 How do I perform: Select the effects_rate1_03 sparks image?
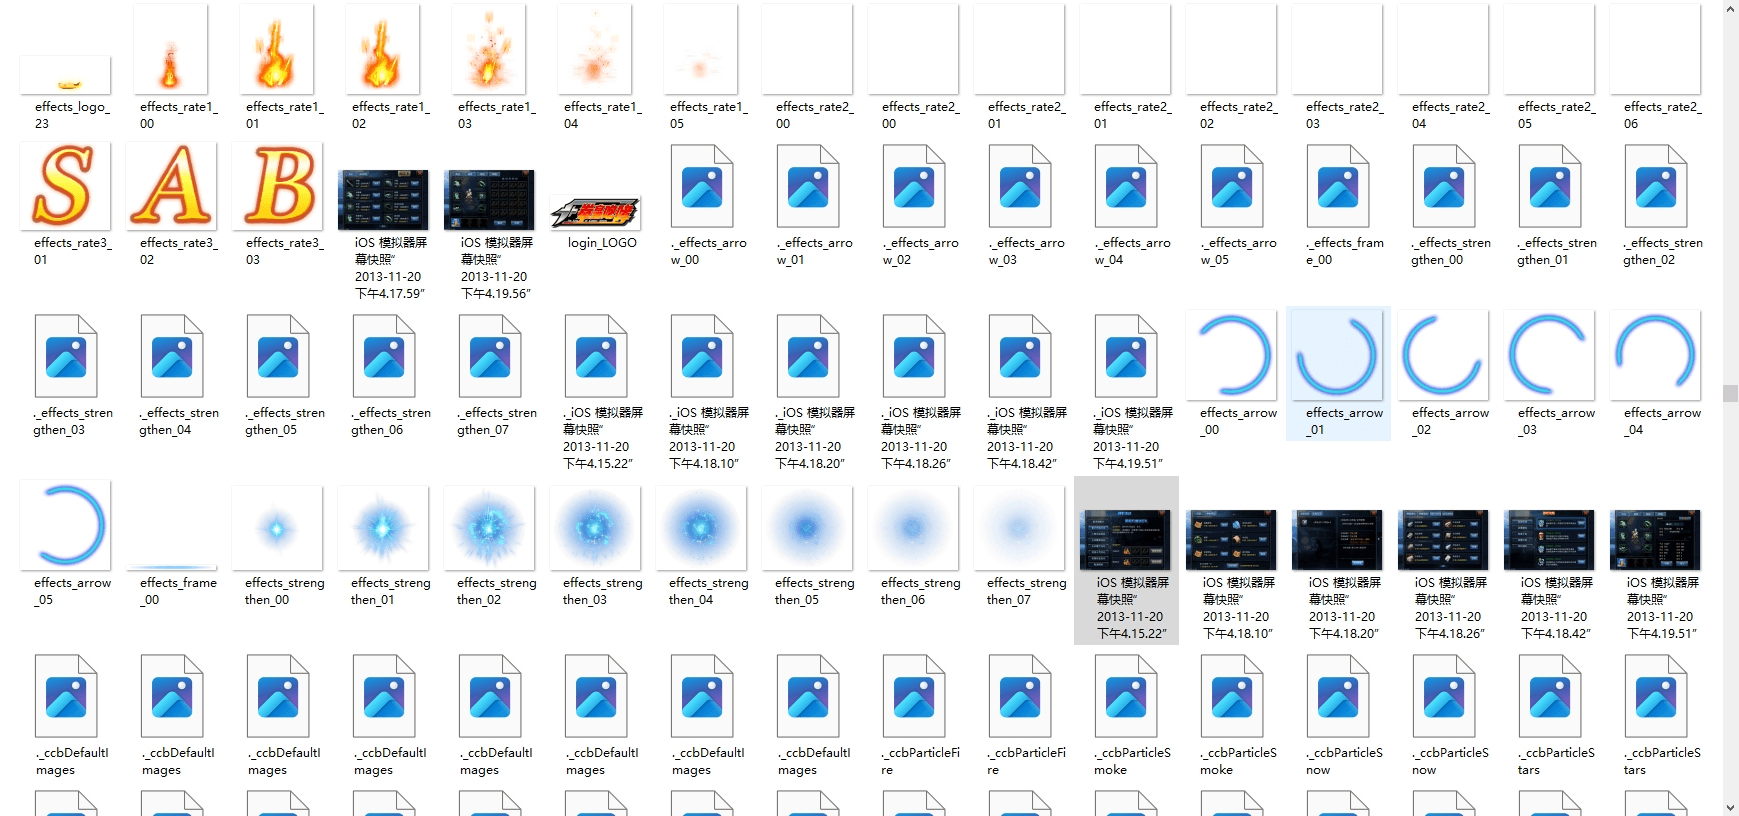[489, 49]
